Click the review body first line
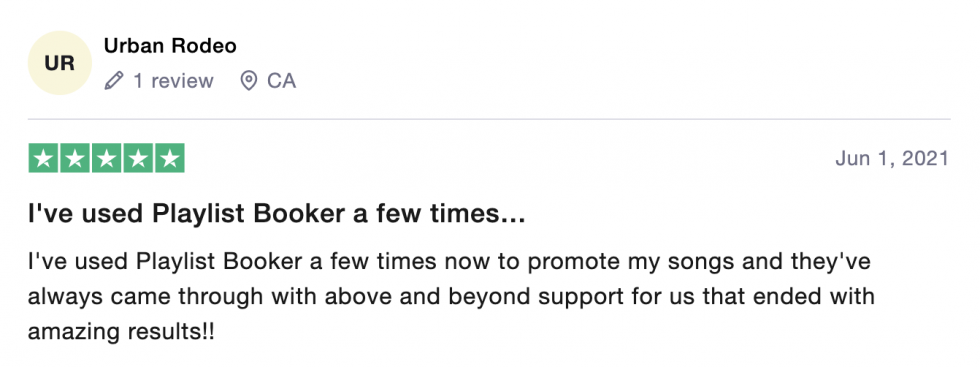This screenshot has height=367, width=980. pos(449,262)
